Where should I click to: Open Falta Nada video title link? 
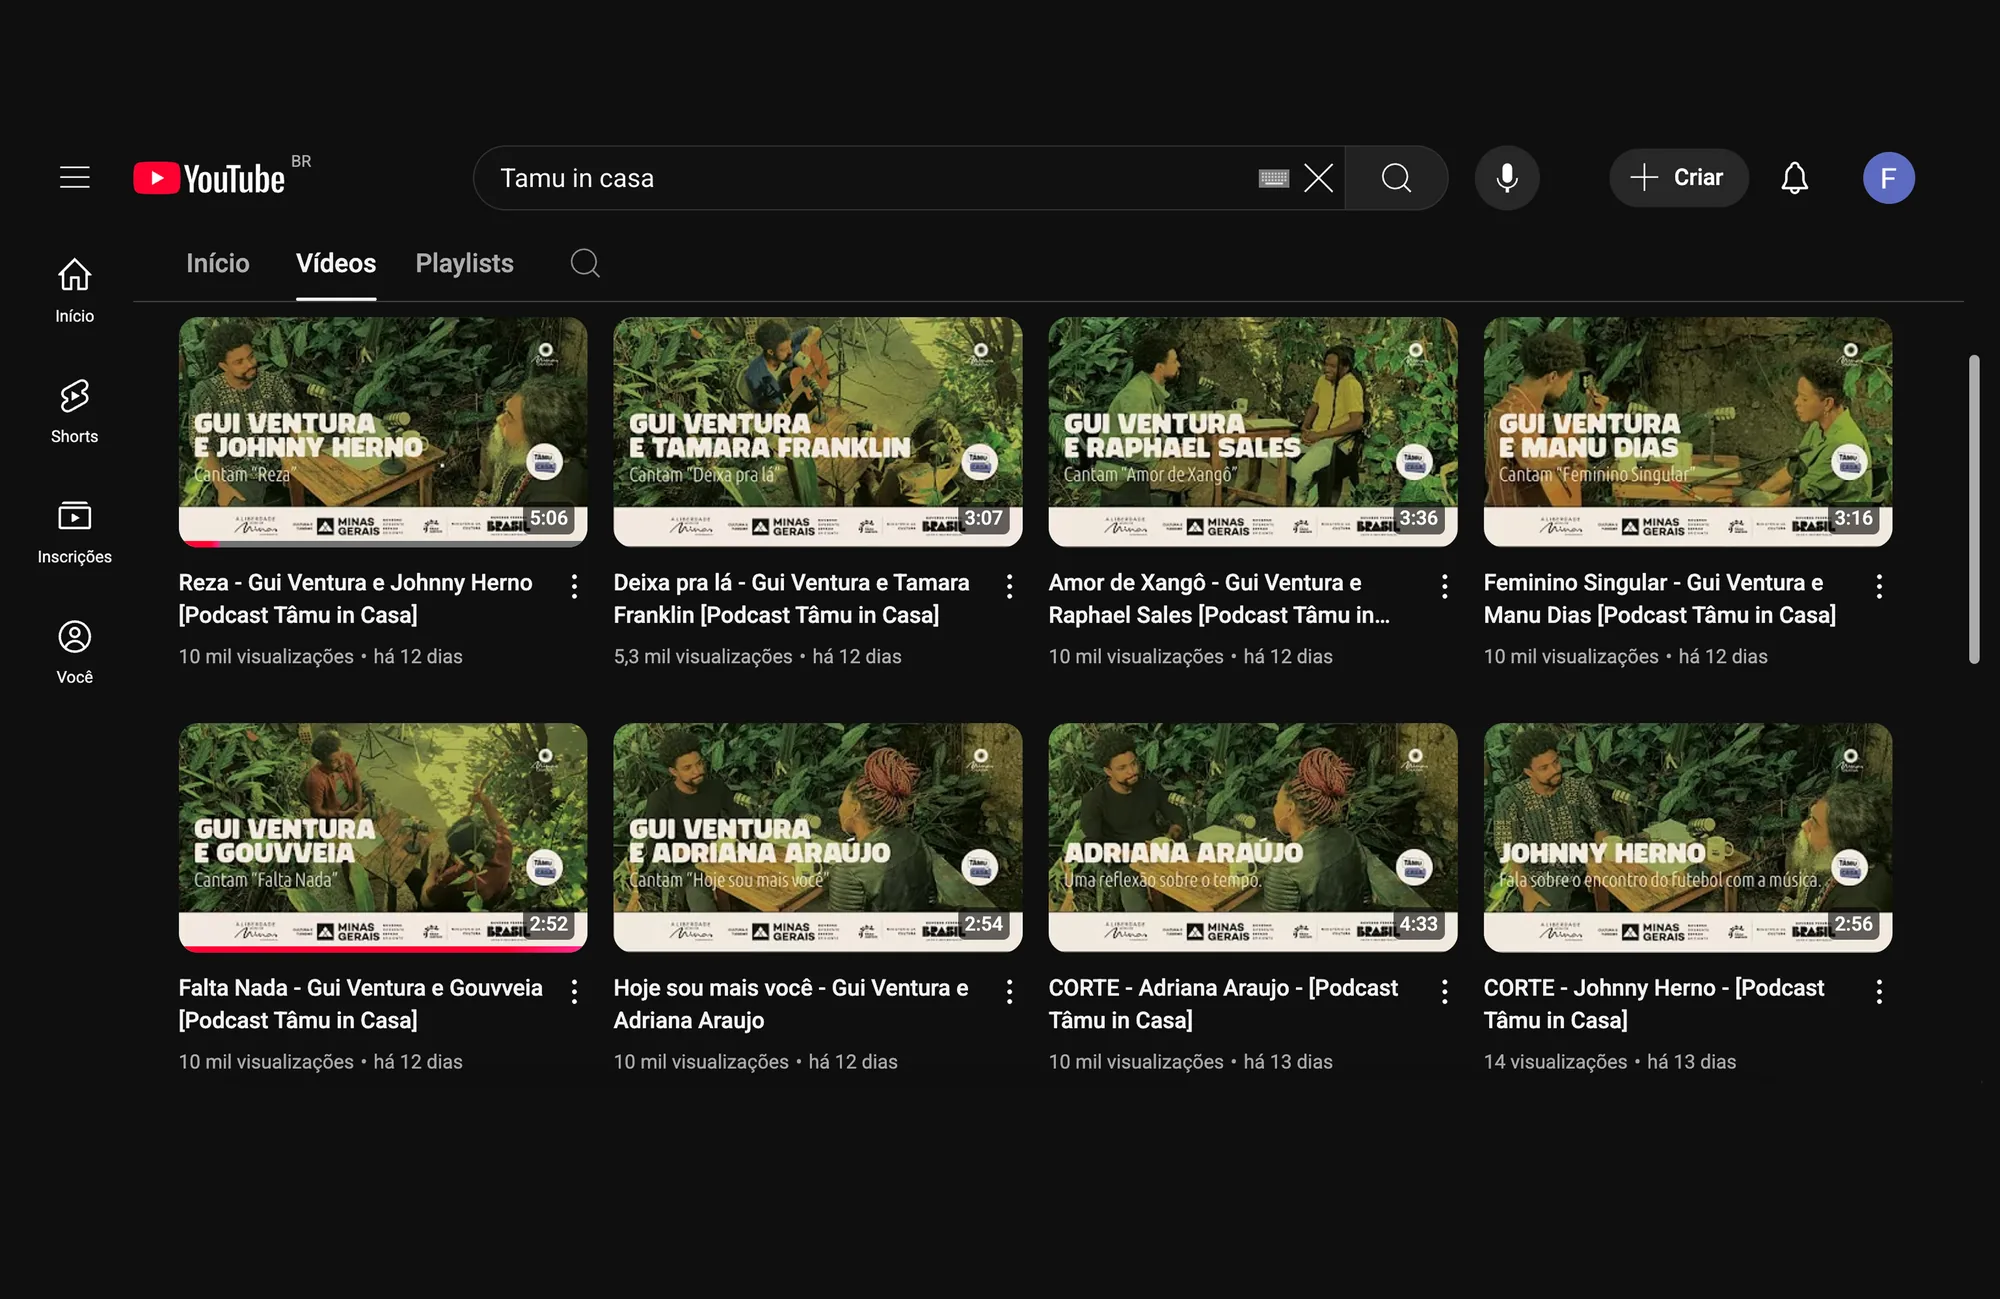click(x=360, y=1003)
